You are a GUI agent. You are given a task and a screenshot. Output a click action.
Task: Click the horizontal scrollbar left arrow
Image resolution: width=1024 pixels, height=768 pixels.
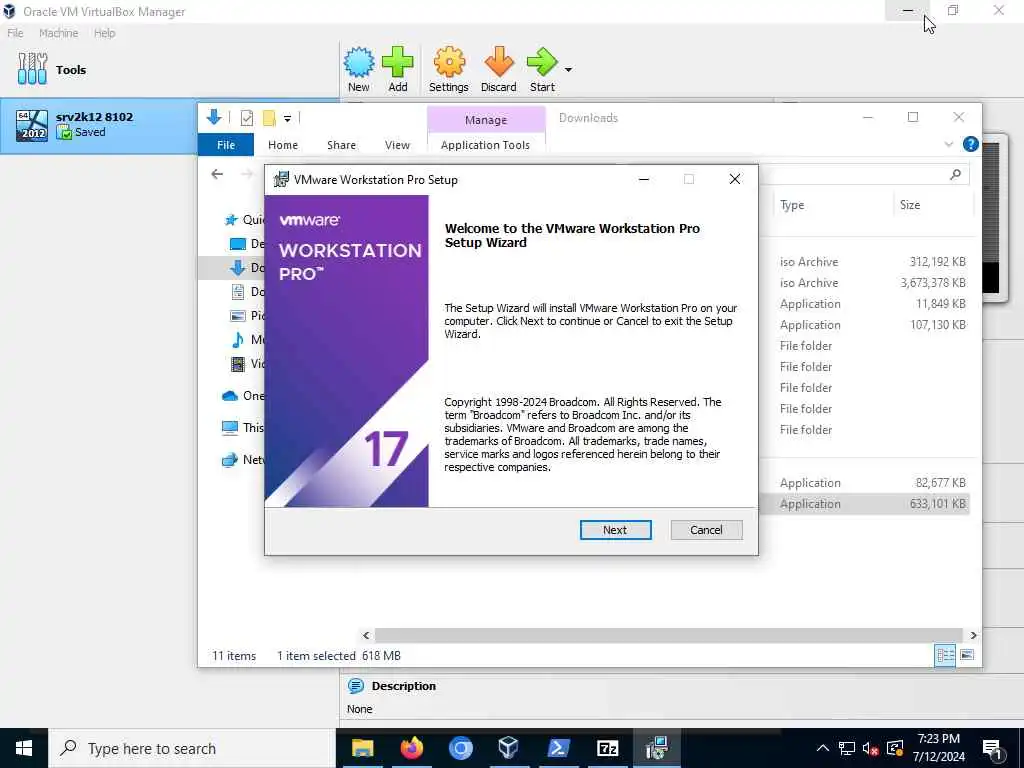366,635
